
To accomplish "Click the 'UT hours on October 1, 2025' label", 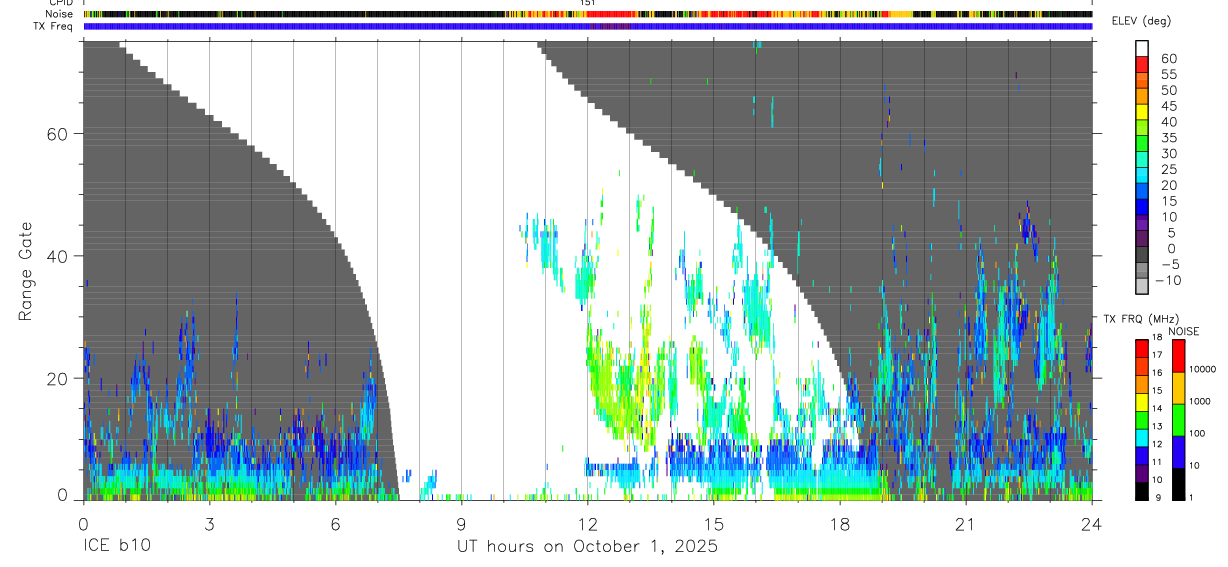I will point(587,547).
